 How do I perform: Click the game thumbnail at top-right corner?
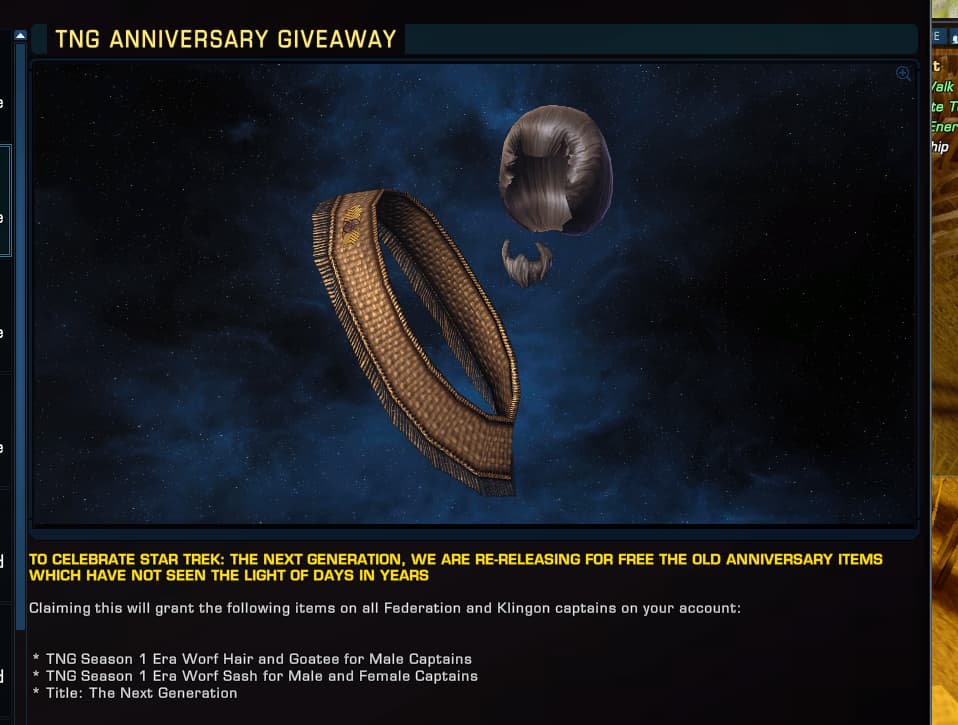[x=945, y=9]
